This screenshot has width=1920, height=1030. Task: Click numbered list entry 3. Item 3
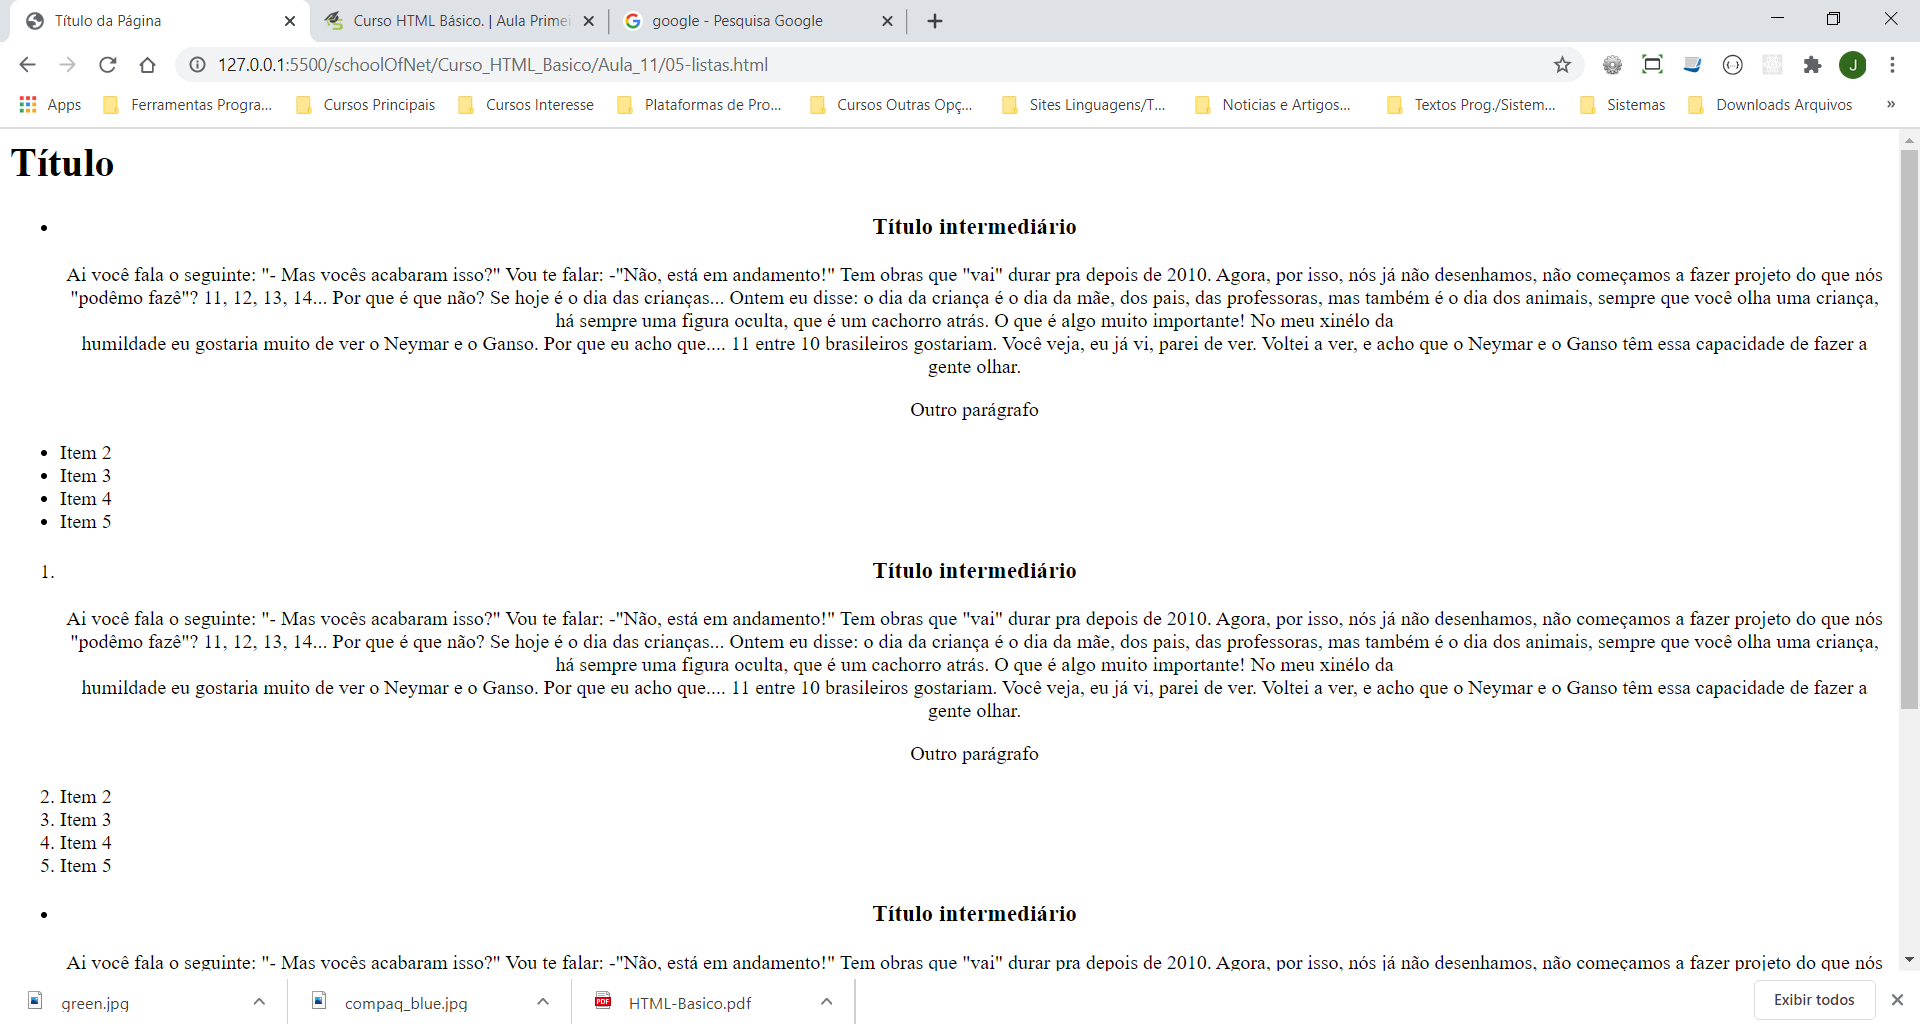tap(76, 820)
